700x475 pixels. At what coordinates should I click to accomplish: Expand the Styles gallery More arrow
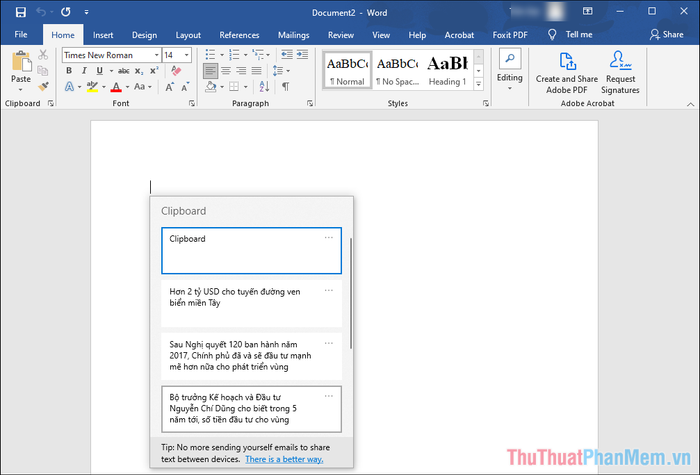click(x=479, y=83)
